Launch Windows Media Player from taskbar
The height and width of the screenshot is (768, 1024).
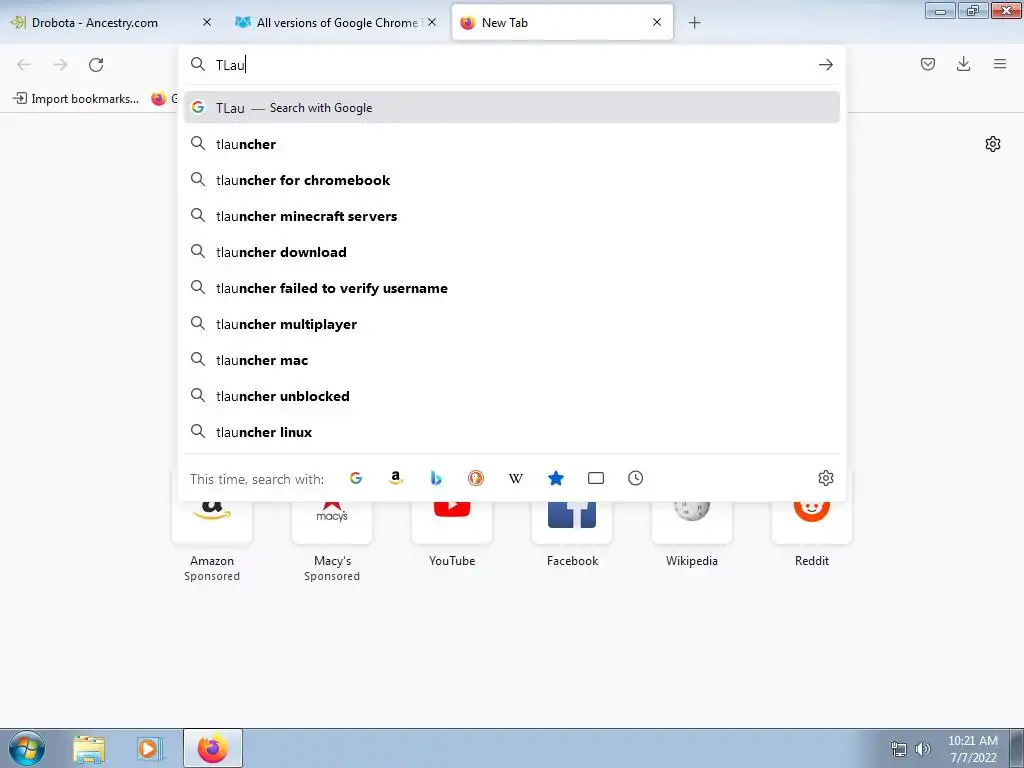148,749
